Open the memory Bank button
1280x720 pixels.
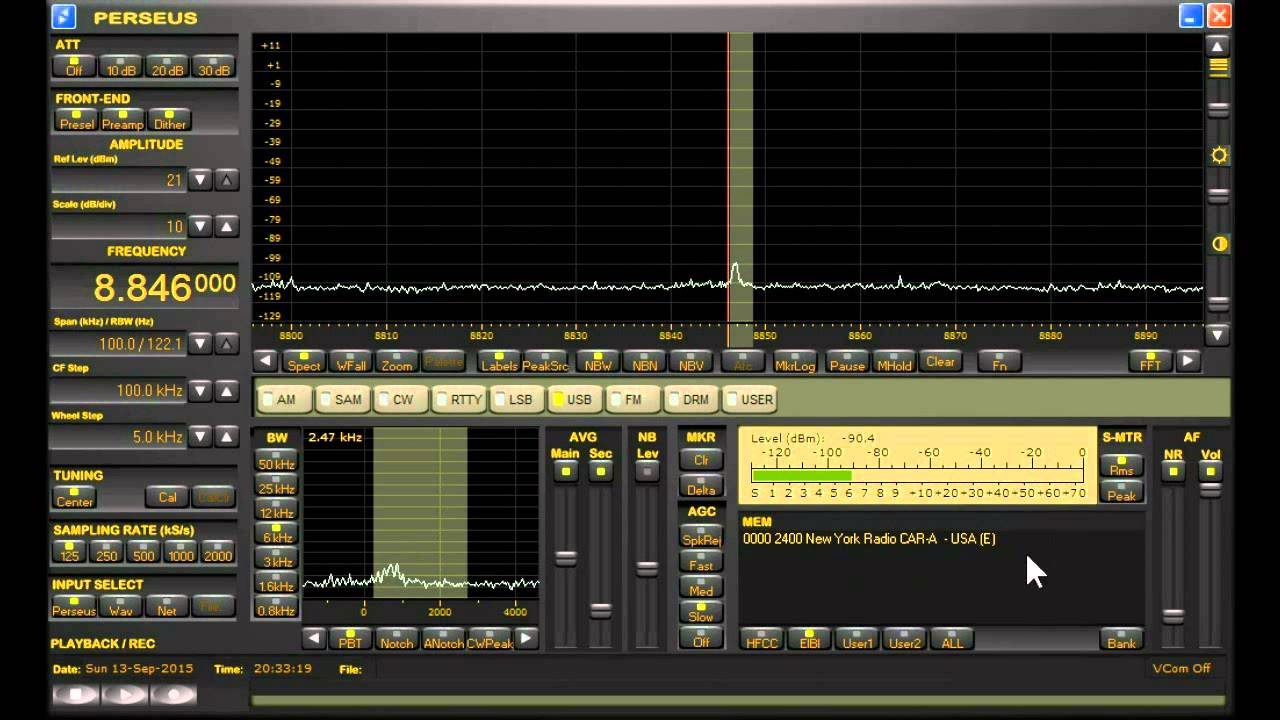(1121, 639)
